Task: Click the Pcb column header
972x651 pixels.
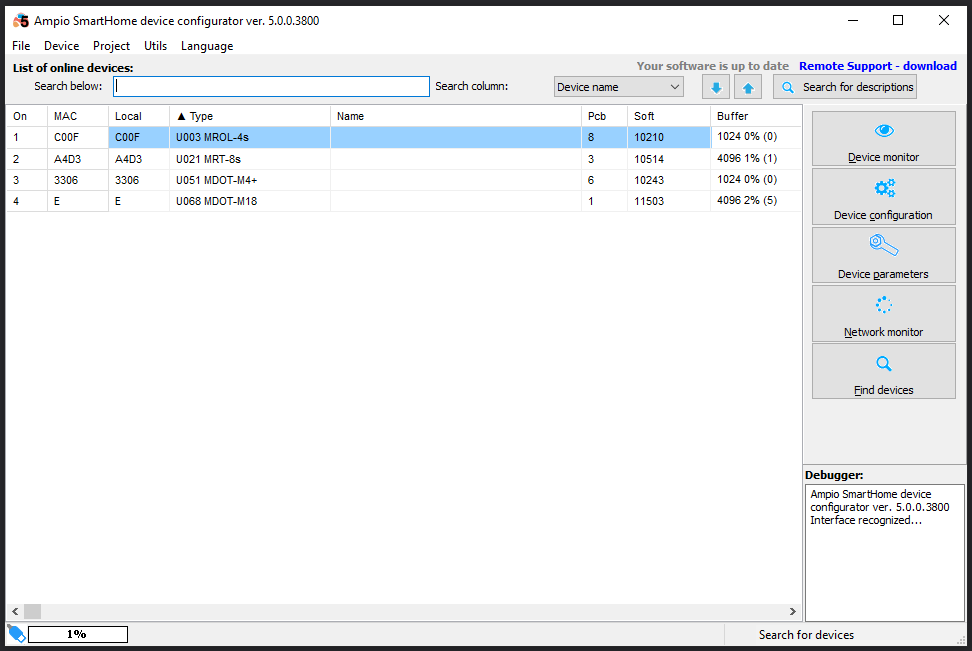Action: [604, 116]
